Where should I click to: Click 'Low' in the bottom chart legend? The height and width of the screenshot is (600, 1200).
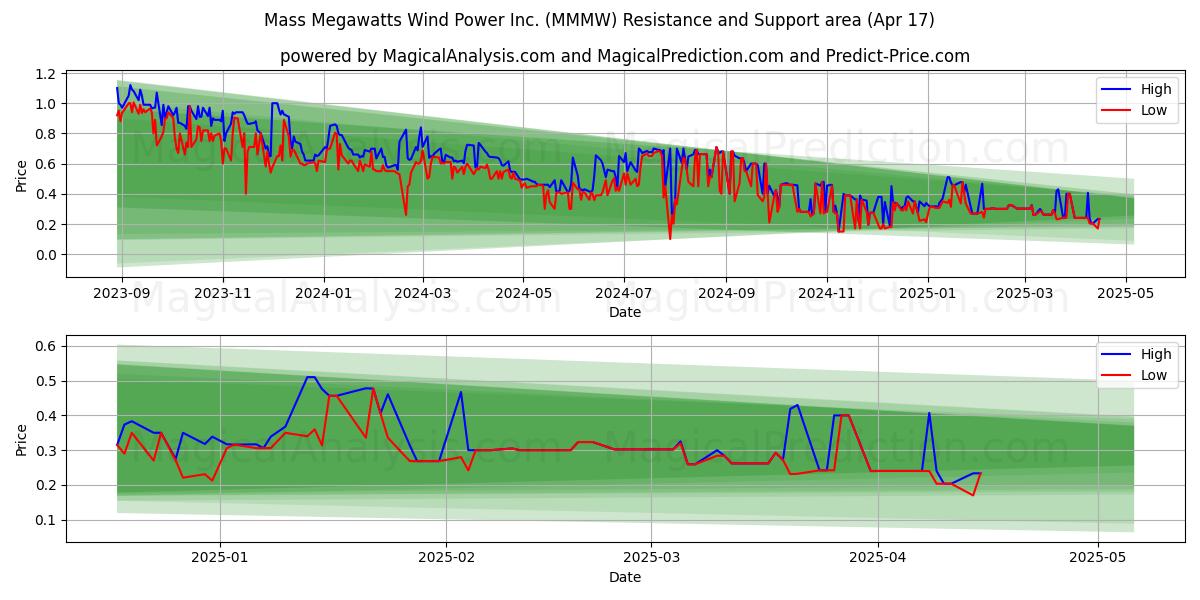point(1153,375)
